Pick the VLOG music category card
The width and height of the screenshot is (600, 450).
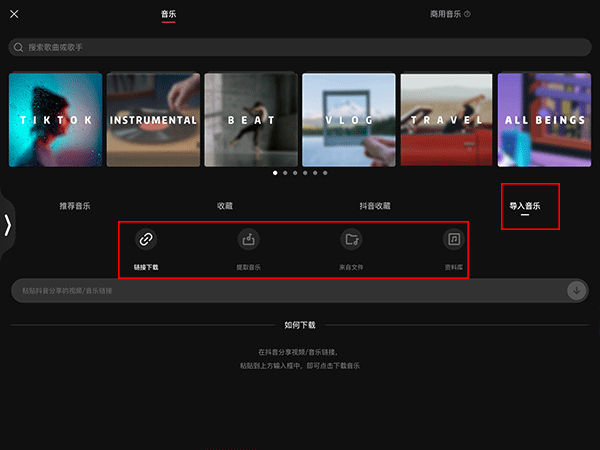[348, 120]
